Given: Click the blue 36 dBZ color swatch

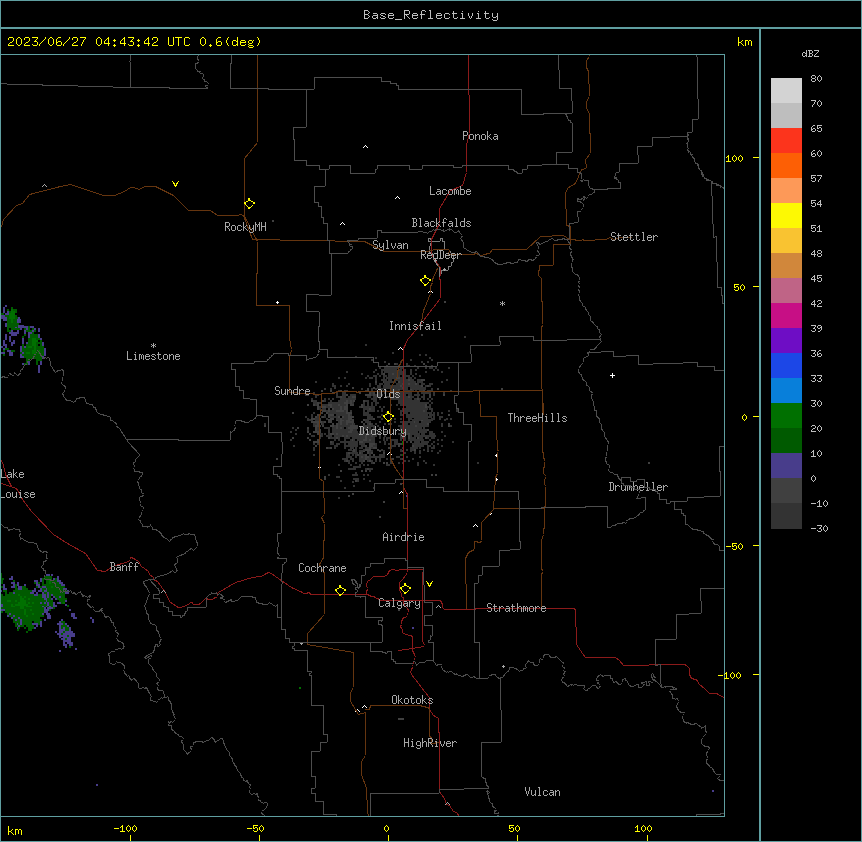Looking at the screenshot, I should click(x=786, y=365).
